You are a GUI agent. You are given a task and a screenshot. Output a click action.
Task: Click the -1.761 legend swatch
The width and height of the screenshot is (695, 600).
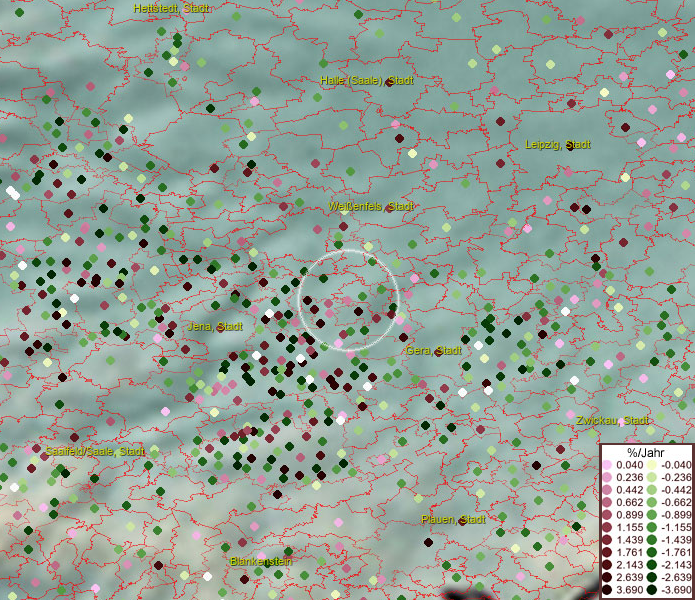click(x=652, y=553)
